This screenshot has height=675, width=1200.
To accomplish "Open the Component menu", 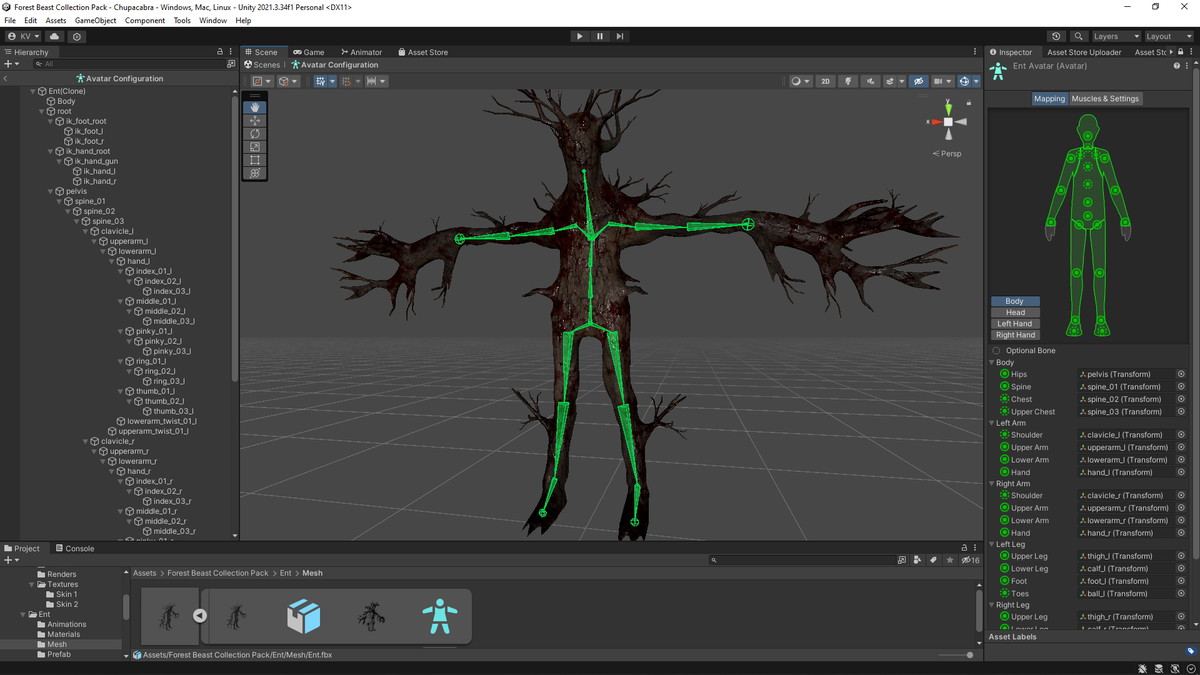I will 145,20.
